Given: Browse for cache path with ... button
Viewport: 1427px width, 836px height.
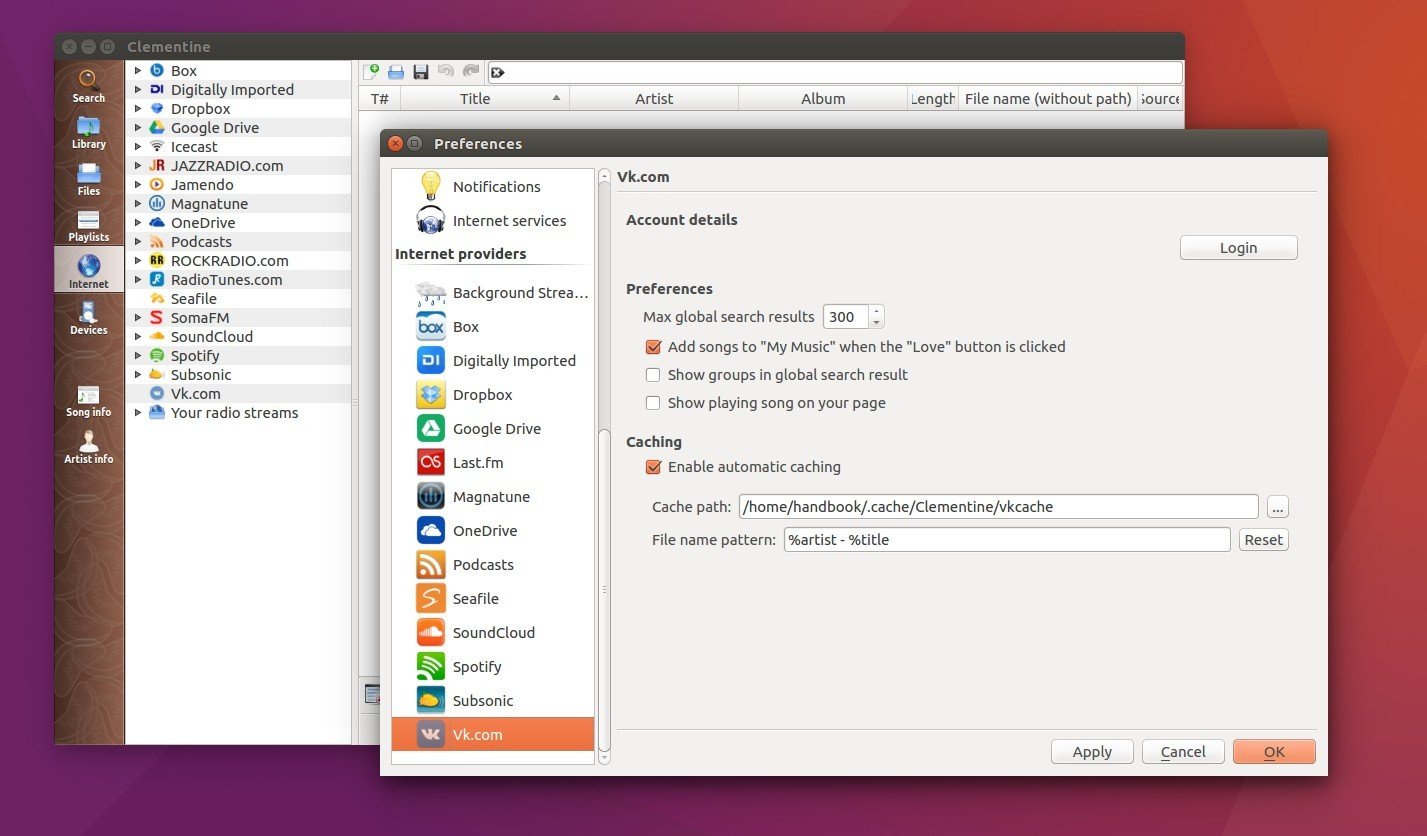Looking at the screenshot, I should click(x=1277, y=507).
